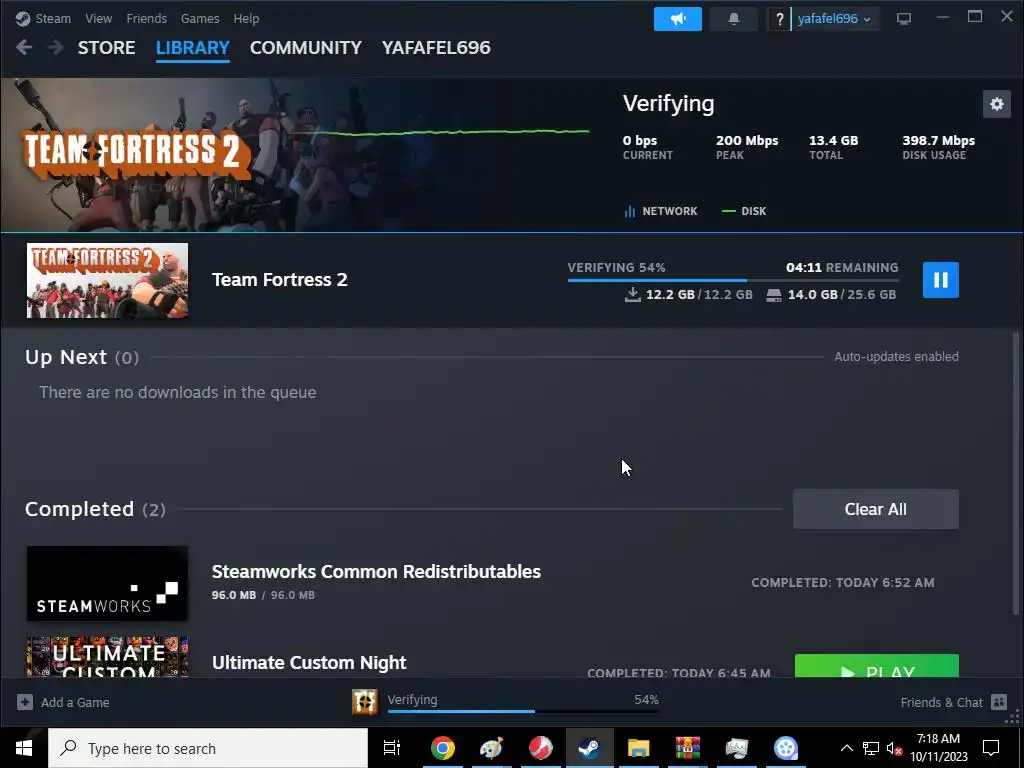Toggle the DISK graph legend
This screenshot has height=768, width=1024.
(x=744, y=211)
